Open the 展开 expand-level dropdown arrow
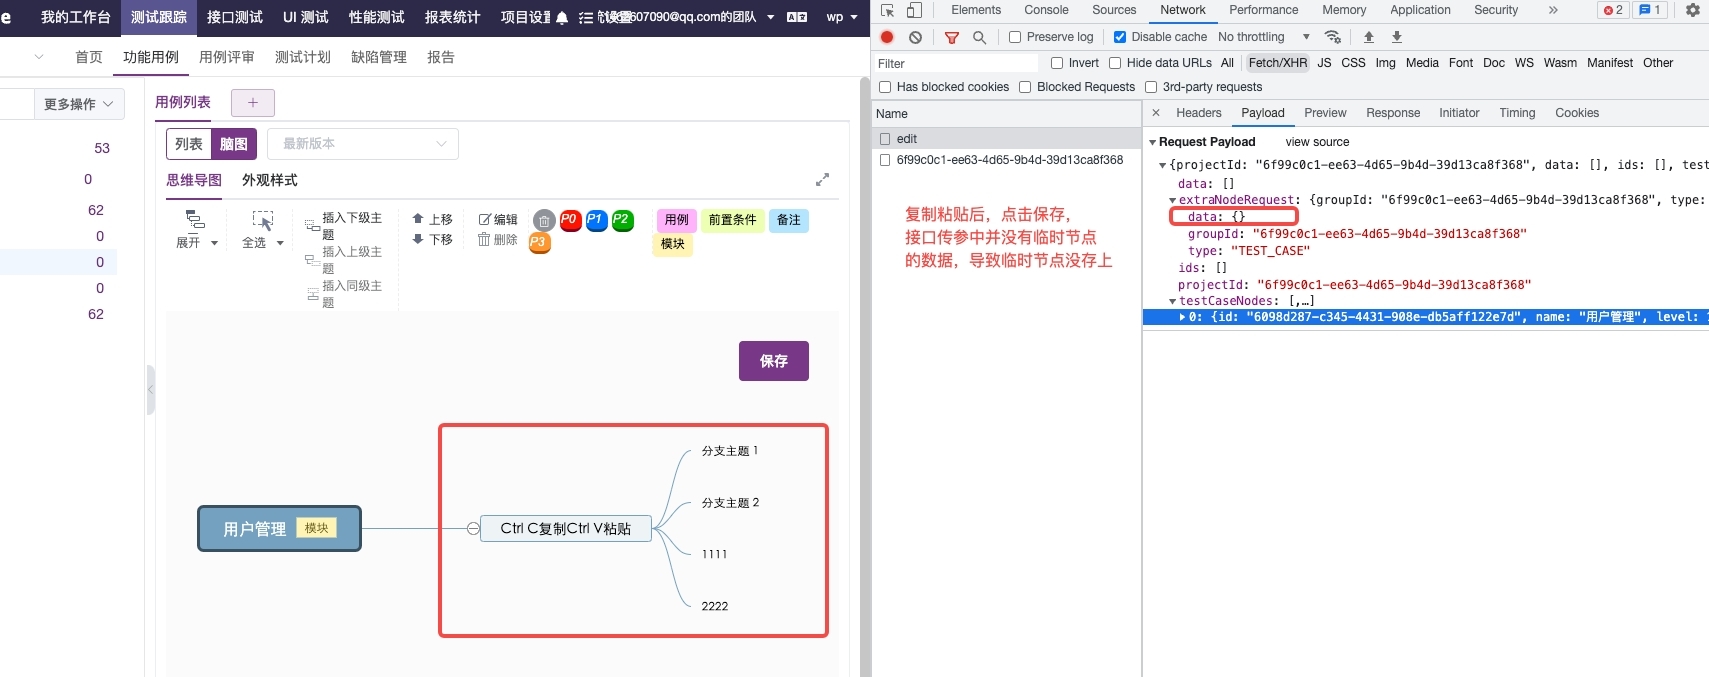 214,243
